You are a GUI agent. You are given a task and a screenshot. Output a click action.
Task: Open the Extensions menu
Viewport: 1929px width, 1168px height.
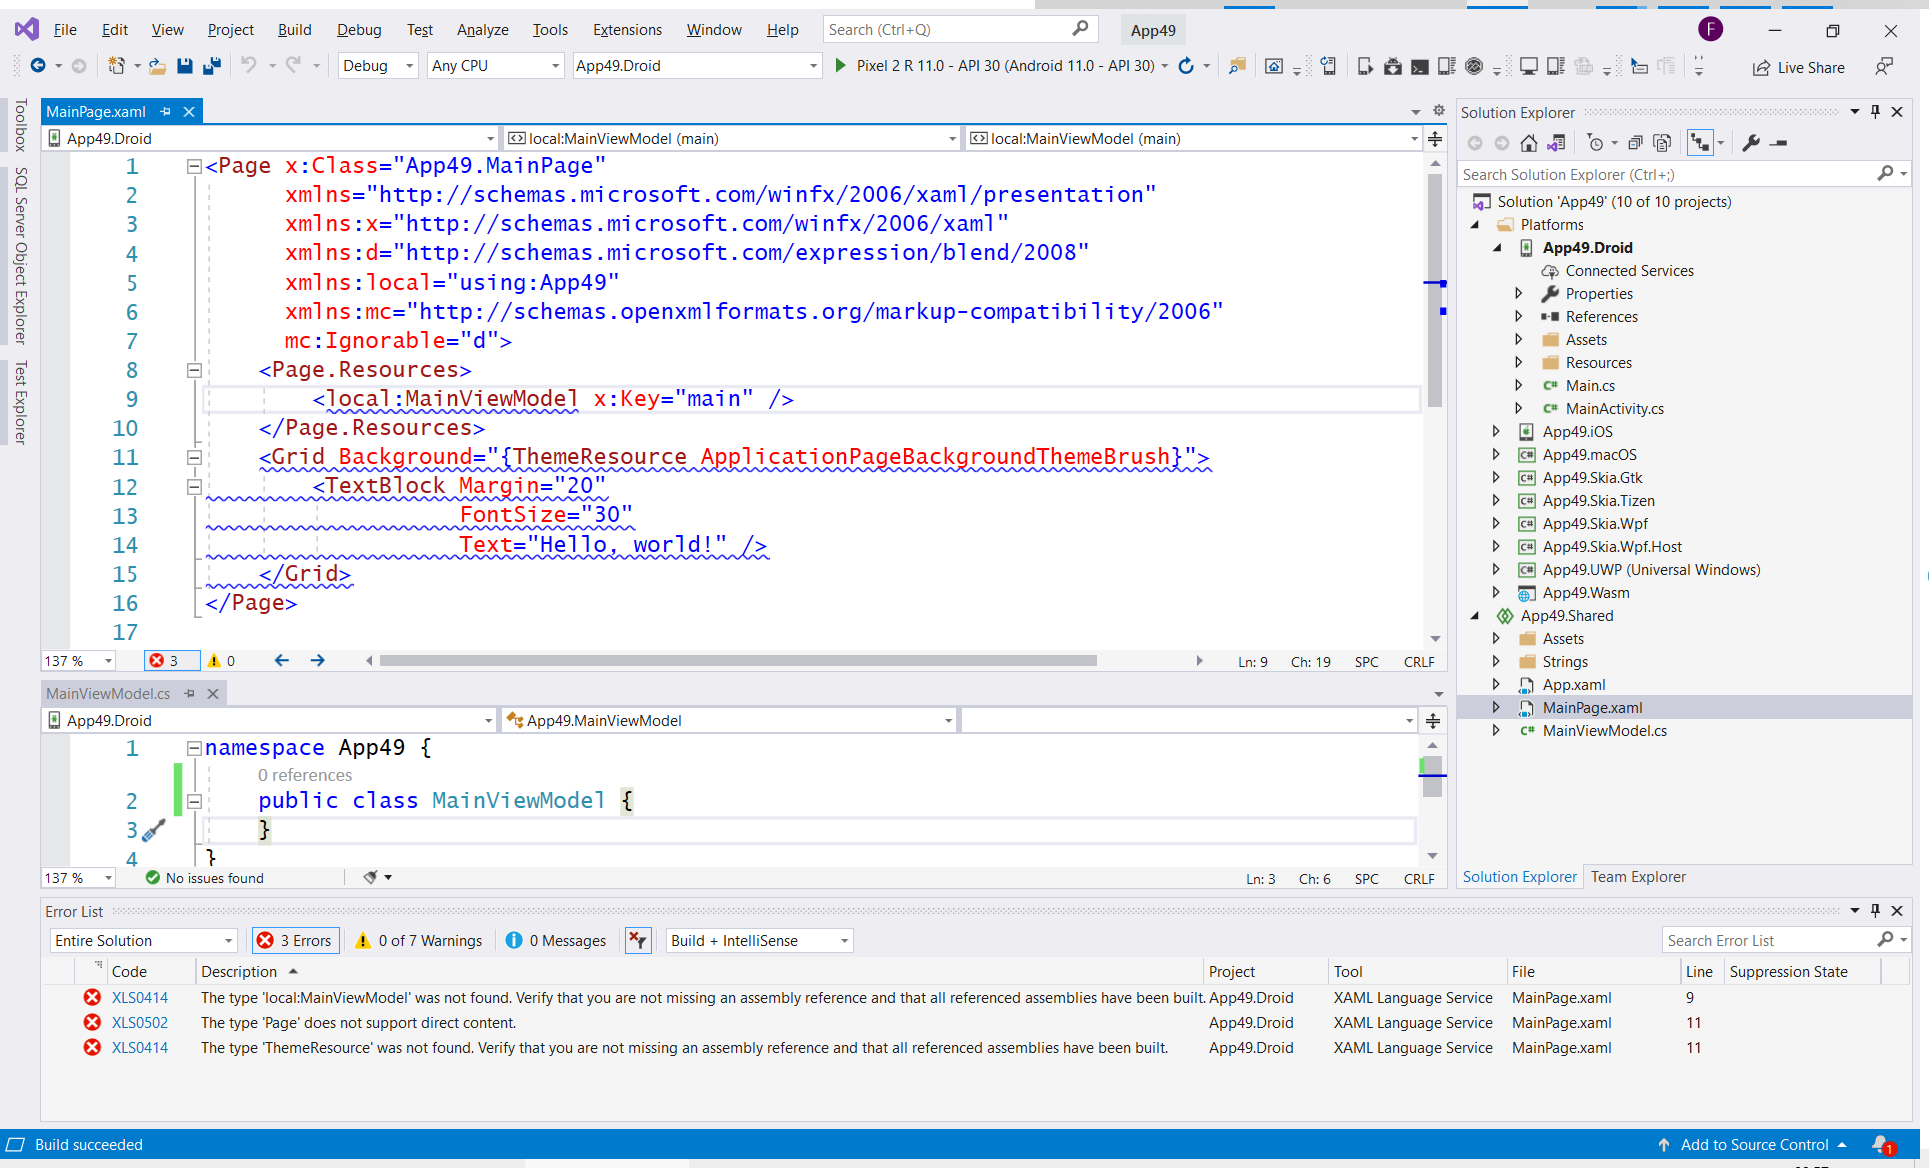(626, 29)
